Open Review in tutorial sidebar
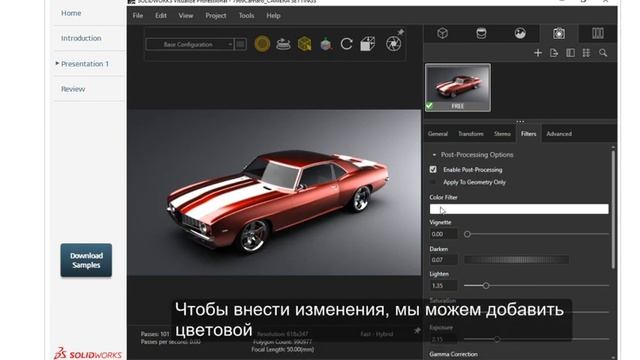The height and width of the screenshot is (360, 640). click(x=73, y=89)
